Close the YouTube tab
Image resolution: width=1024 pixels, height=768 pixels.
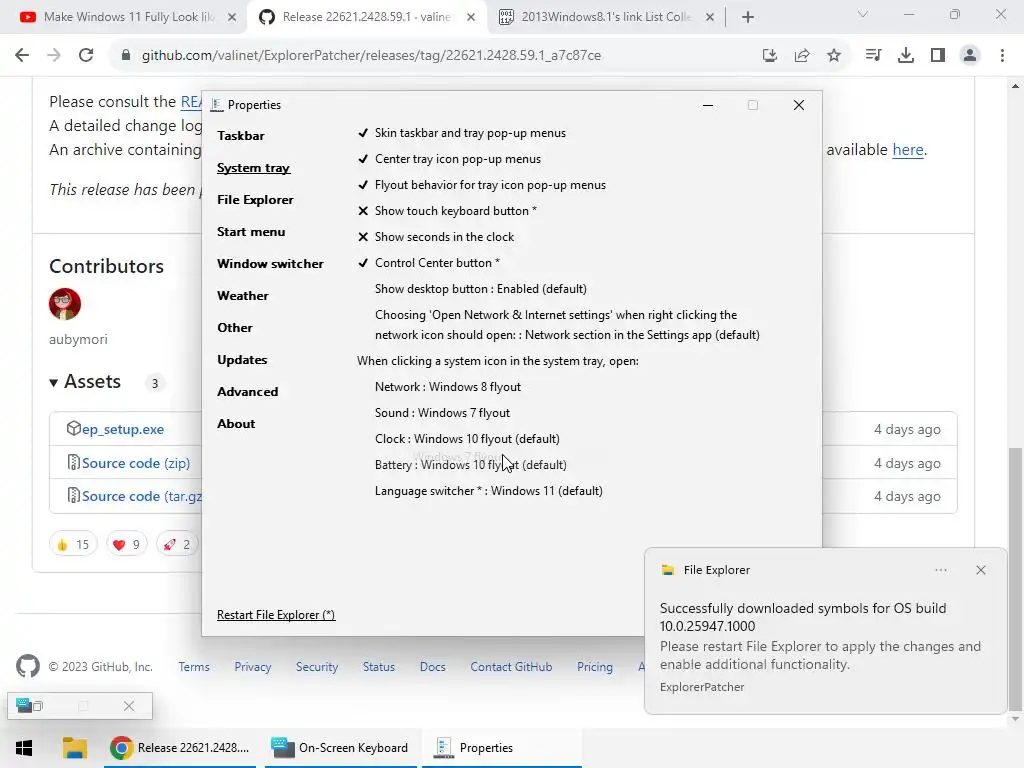click(x=232, y=17)
